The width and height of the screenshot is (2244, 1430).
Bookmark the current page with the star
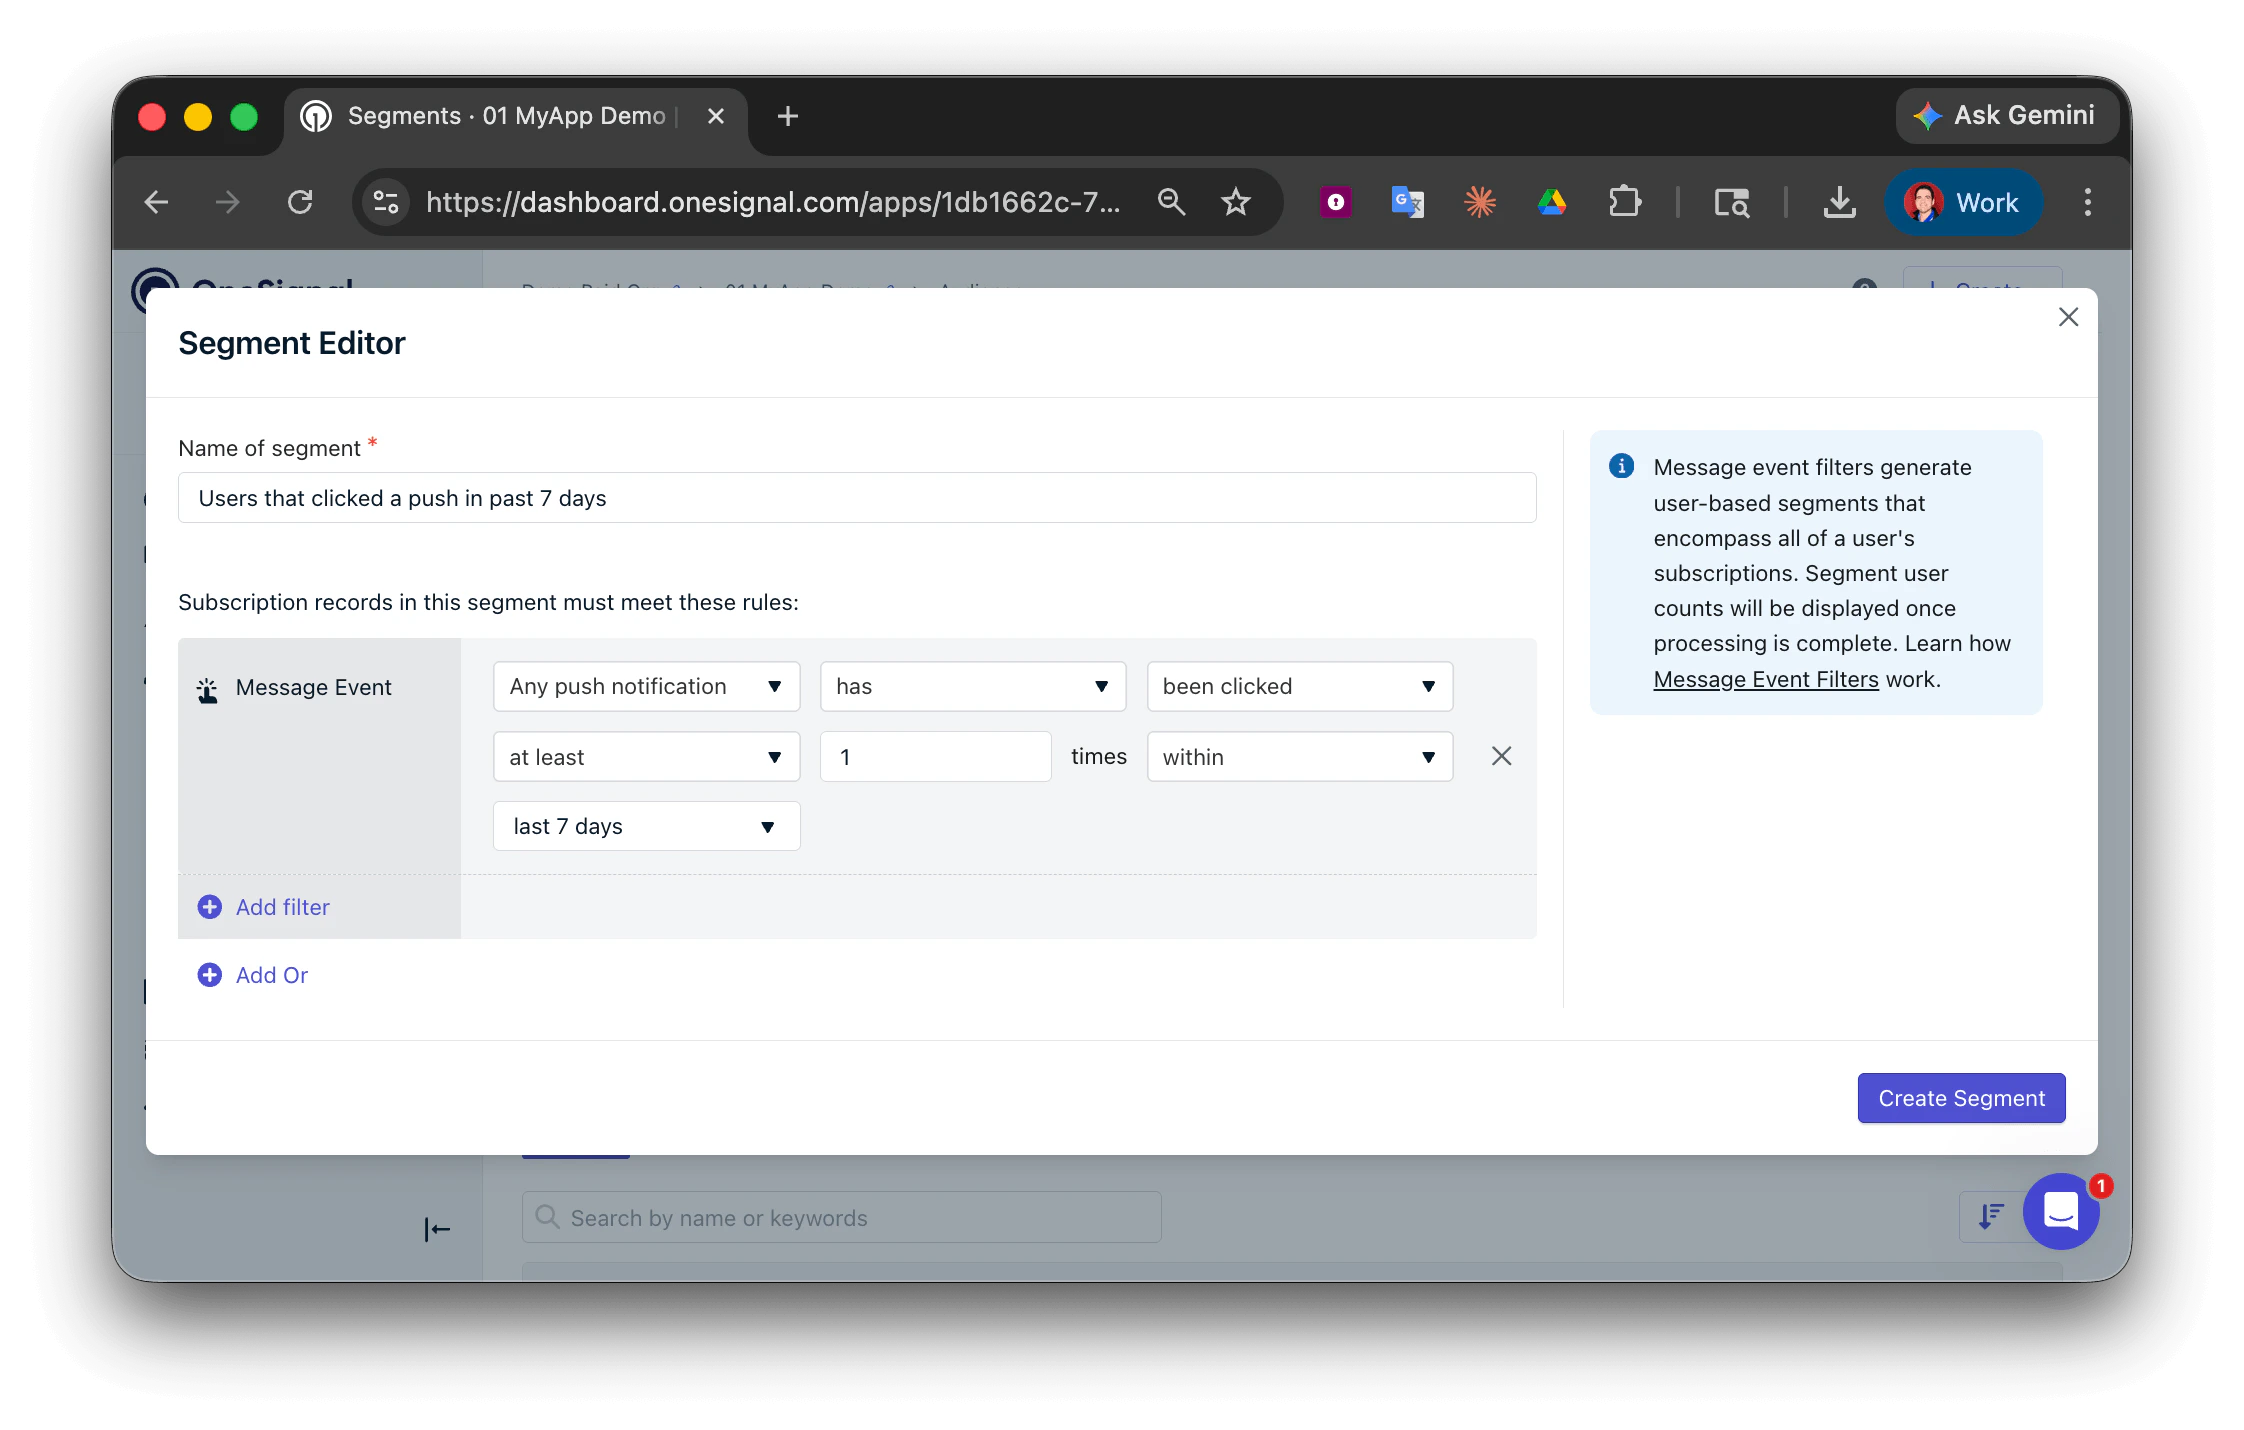(x=1236, y=202)
